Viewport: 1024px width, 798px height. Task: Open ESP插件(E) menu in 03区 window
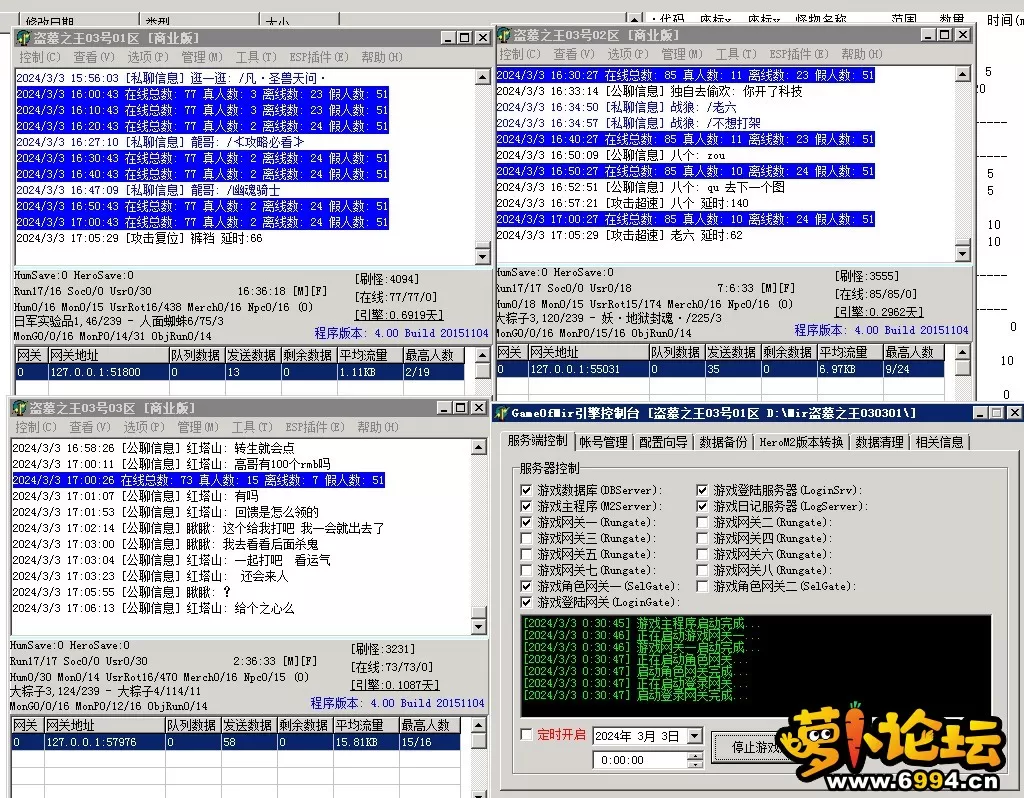pyautogui.click(x=317, y=427)
